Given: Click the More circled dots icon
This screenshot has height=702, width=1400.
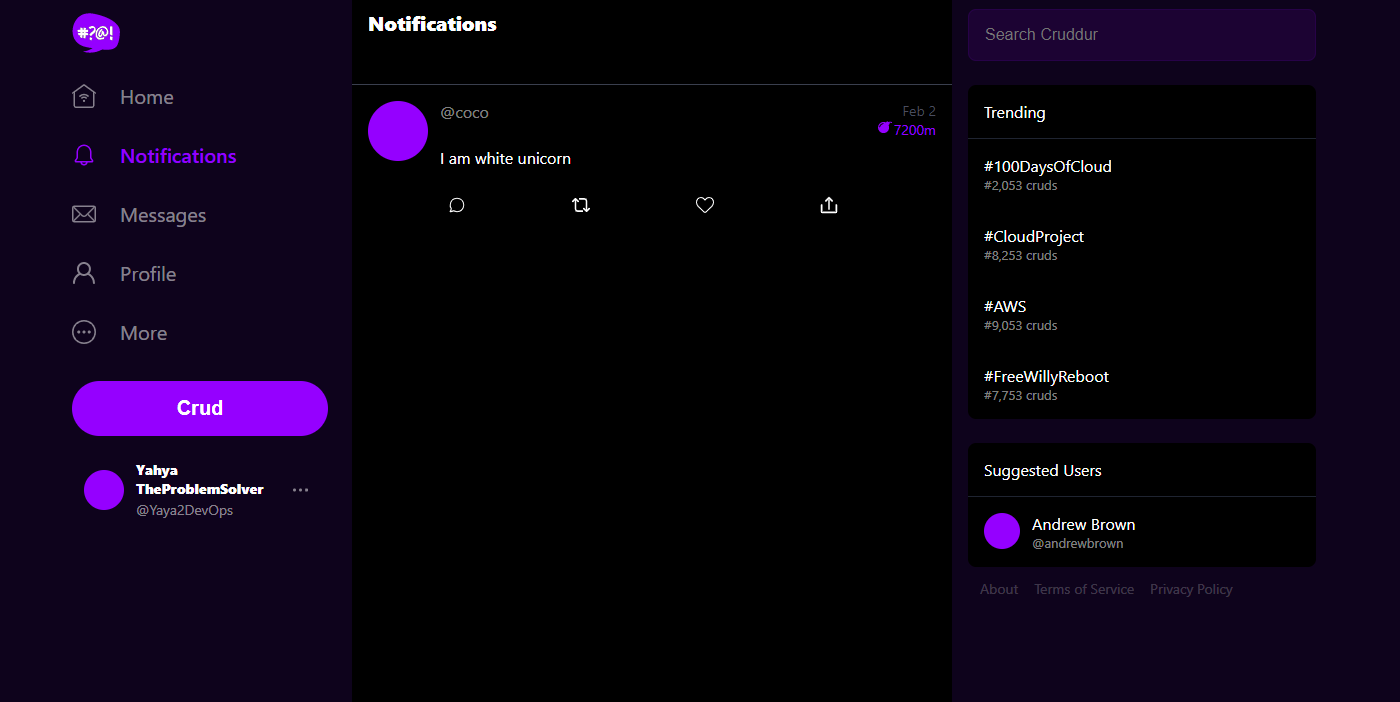Looking at the screenshot, I should pyautogui.click(x=84, y=333).
